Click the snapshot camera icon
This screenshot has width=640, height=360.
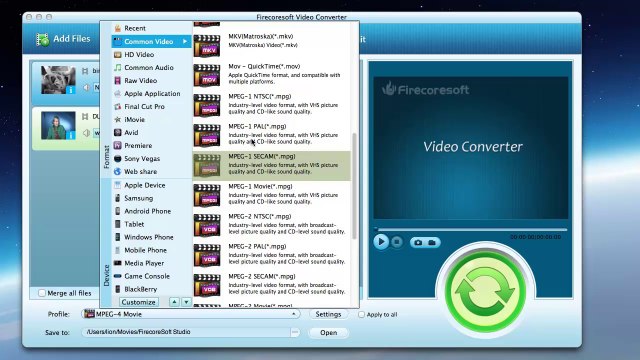tap(418, 242)
